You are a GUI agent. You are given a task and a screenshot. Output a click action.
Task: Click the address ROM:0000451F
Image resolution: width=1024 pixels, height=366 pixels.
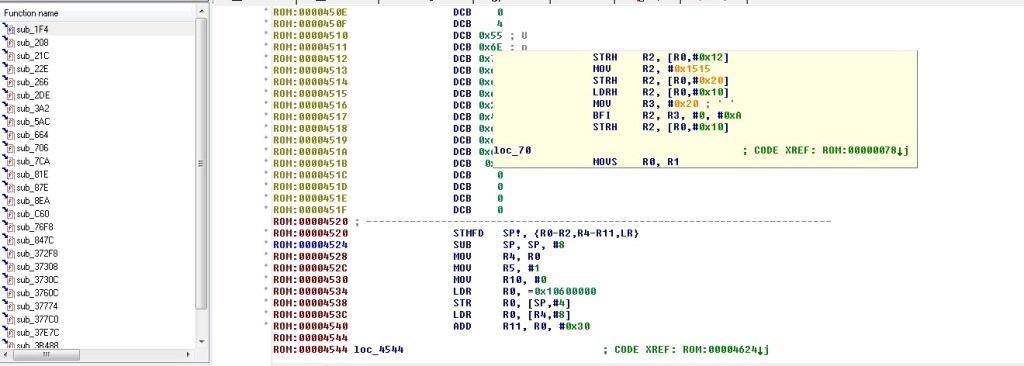311,210
